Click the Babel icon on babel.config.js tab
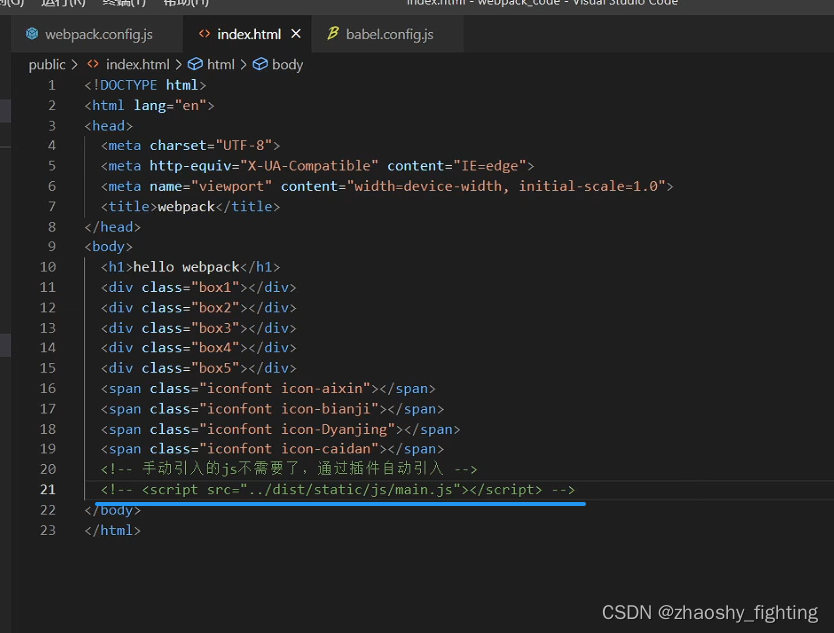This screenshot has height=633, width=834. 332,34
